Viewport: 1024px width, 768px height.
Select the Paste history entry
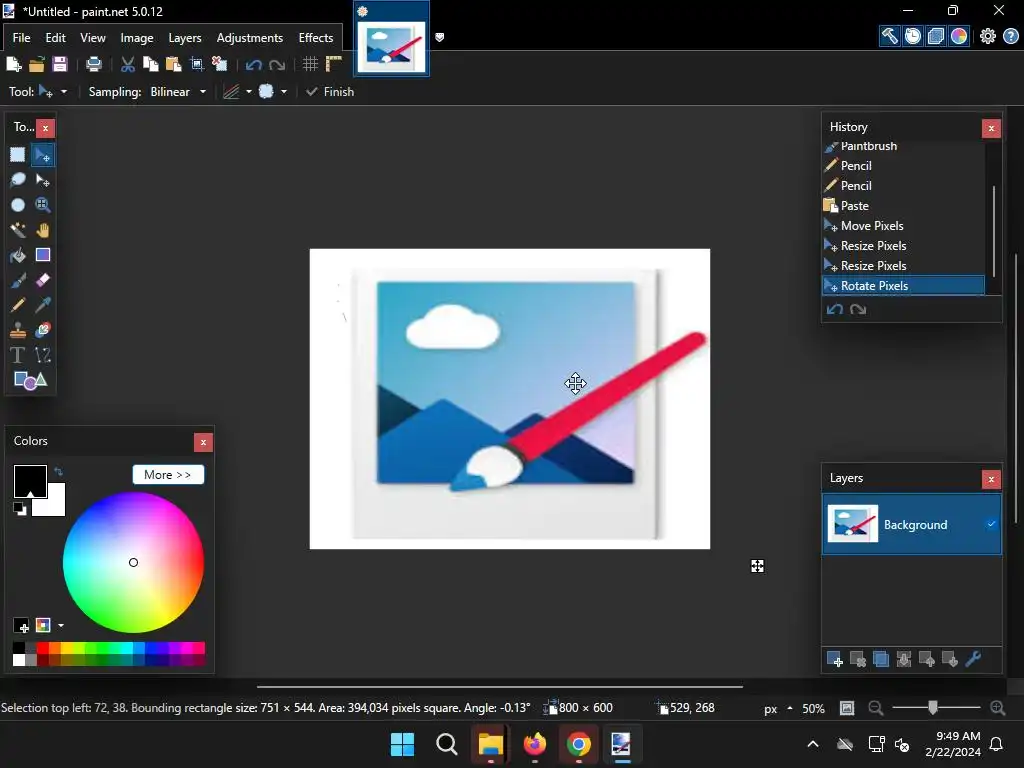pyautogui.click(x=903, y=206)
